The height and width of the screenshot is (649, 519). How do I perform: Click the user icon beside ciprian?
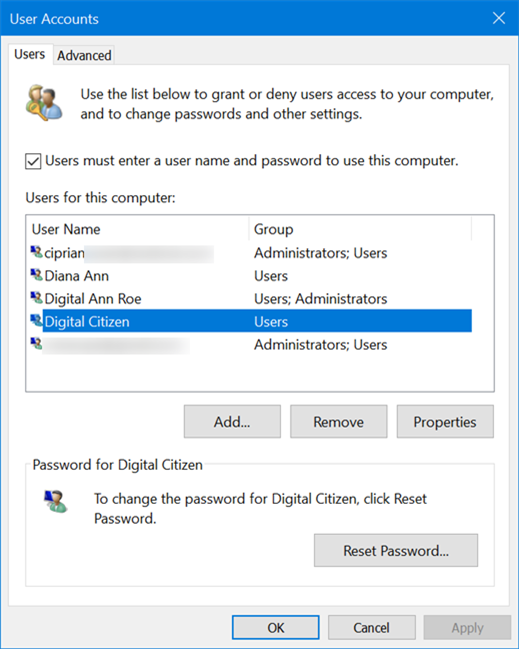(x=36, y=252)
